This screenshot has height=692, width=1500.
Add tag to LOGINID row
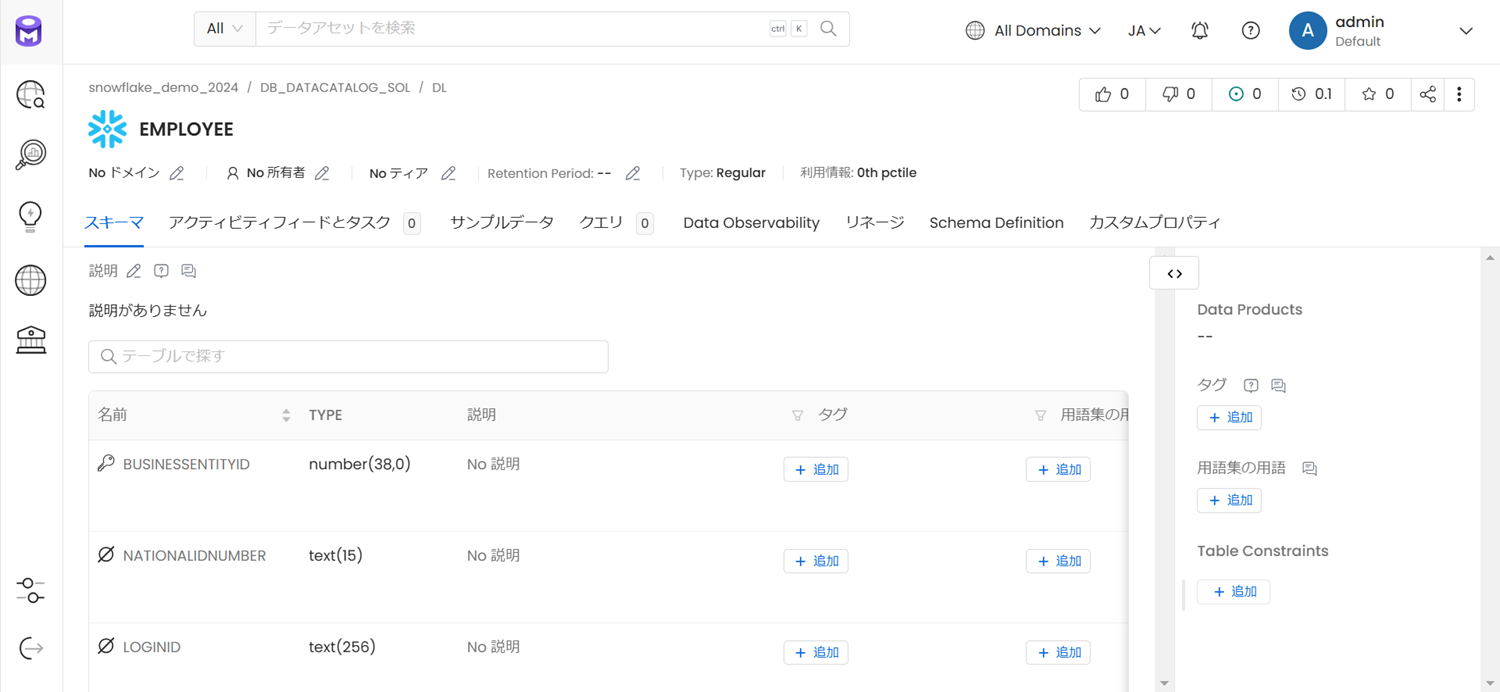coord(816,653)
